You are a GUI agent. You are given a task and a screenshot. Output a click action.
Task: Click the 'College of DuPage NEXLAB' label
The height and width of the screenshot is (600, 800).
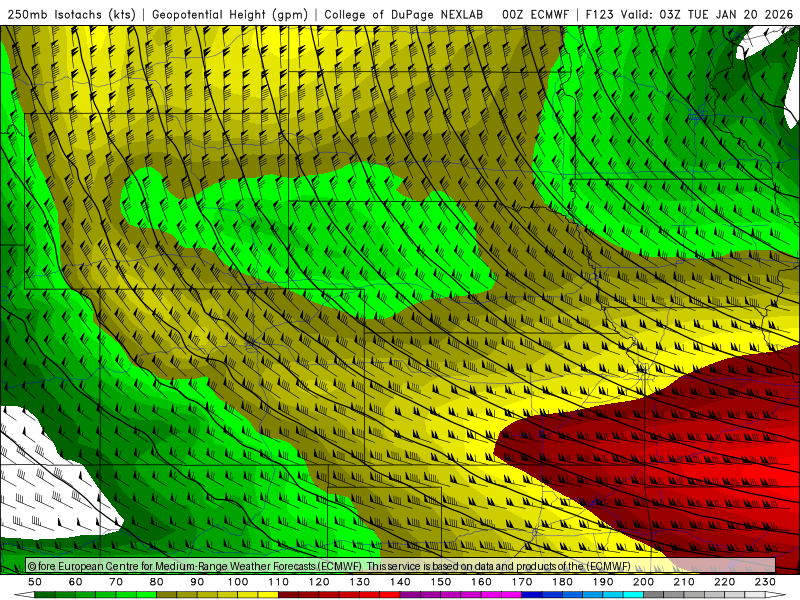pos(404,15)
